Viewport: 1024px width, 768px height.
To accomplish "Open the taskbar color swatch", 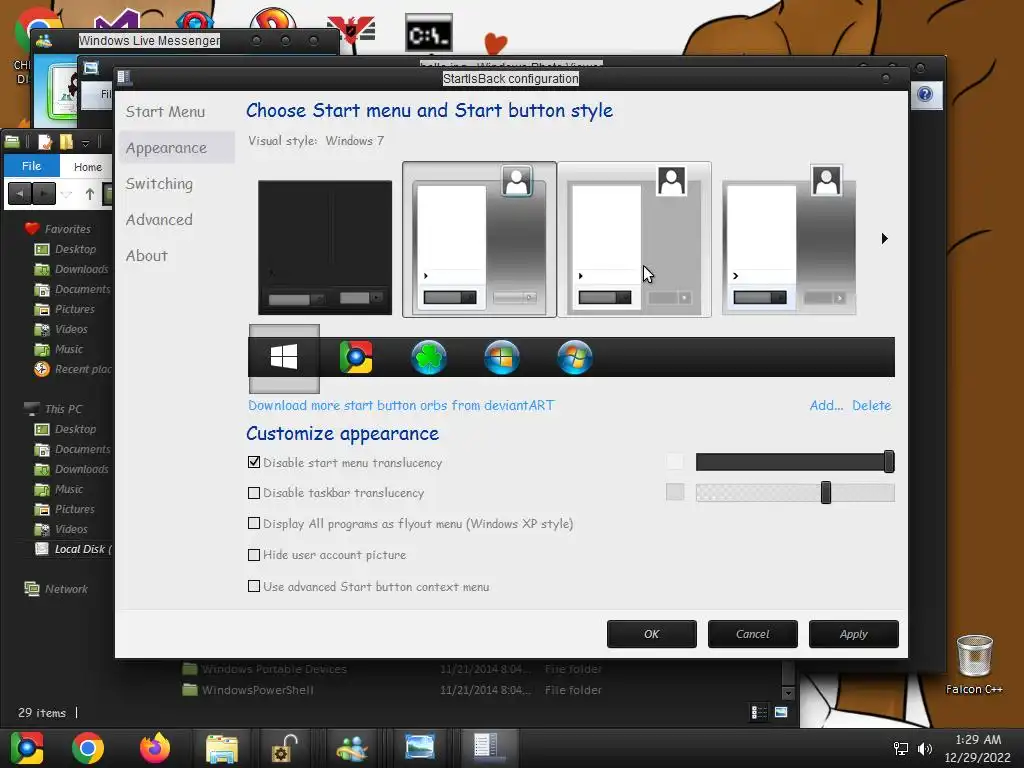I will 675,492.
